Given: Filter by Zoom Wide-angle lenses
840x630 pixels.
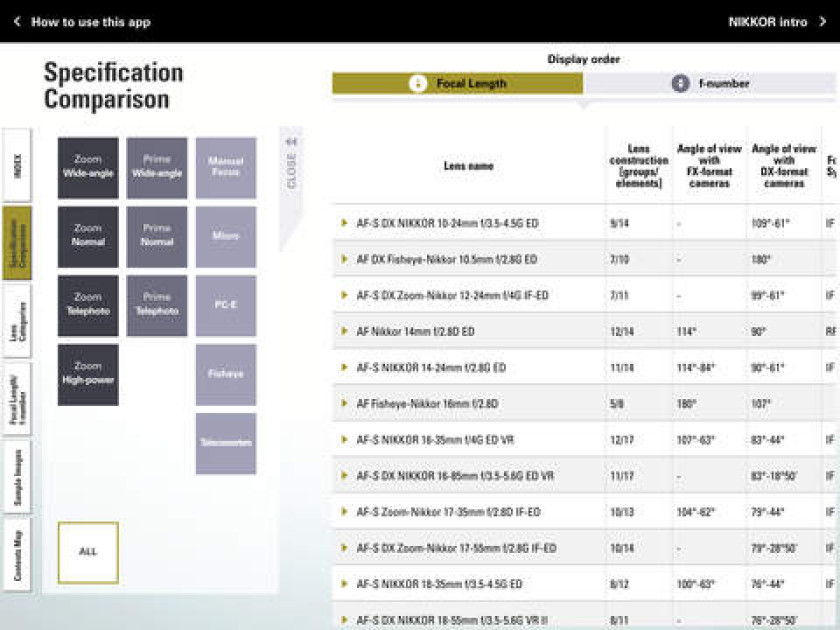Looking at the screenshot, I should click(x=88, y=168).
